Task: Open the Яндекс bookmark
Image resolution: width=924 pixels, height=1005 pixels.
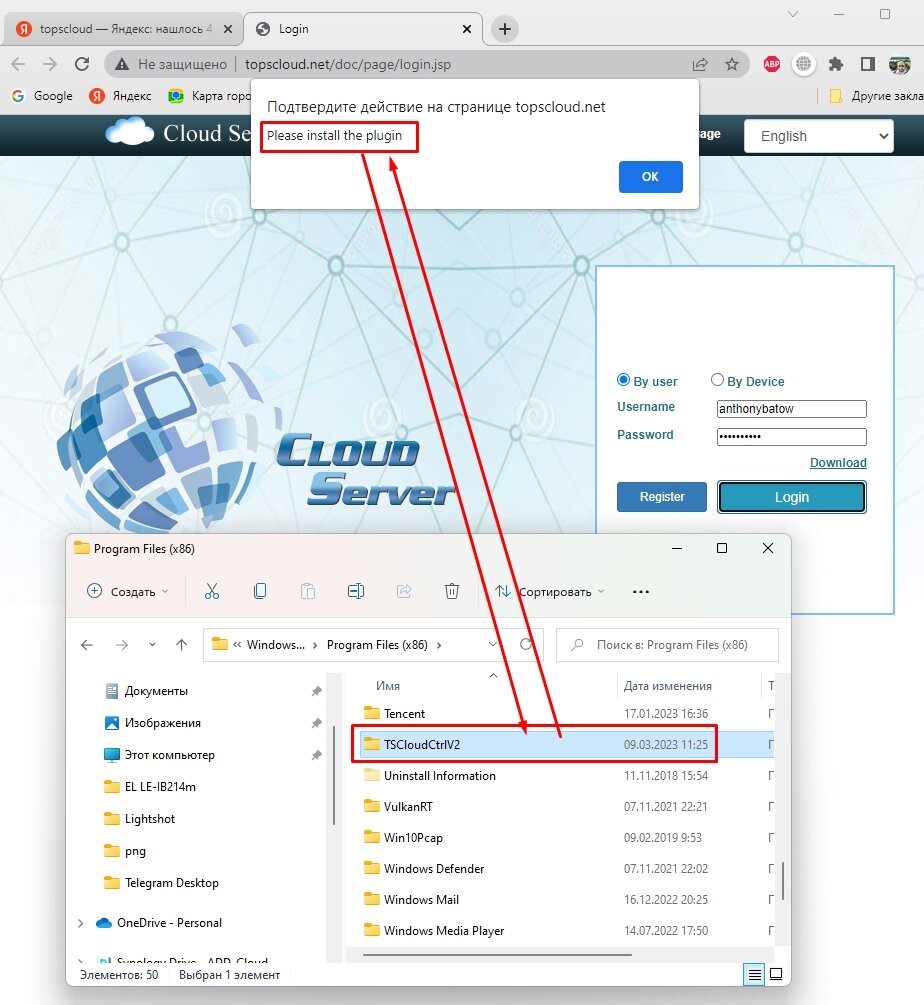Action: 121,96
